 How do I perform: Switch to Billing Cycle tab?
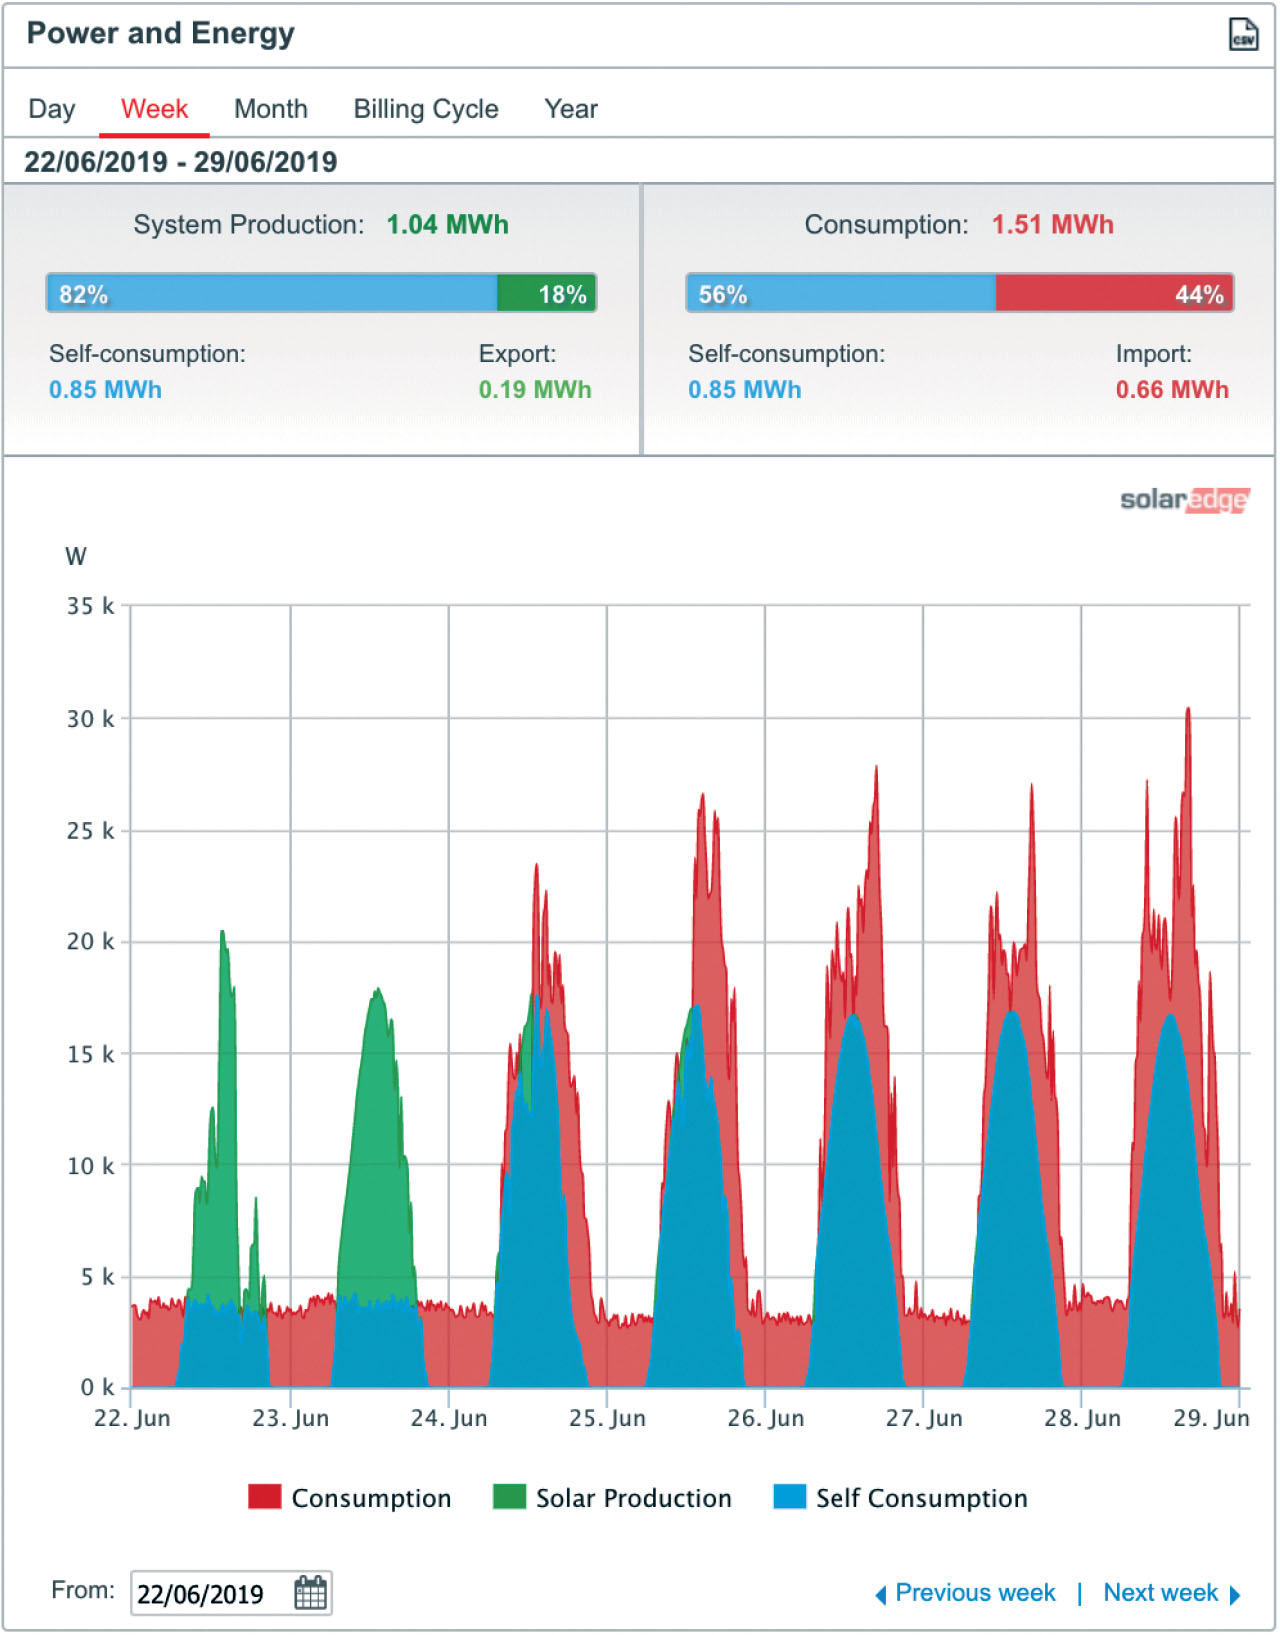426,109
